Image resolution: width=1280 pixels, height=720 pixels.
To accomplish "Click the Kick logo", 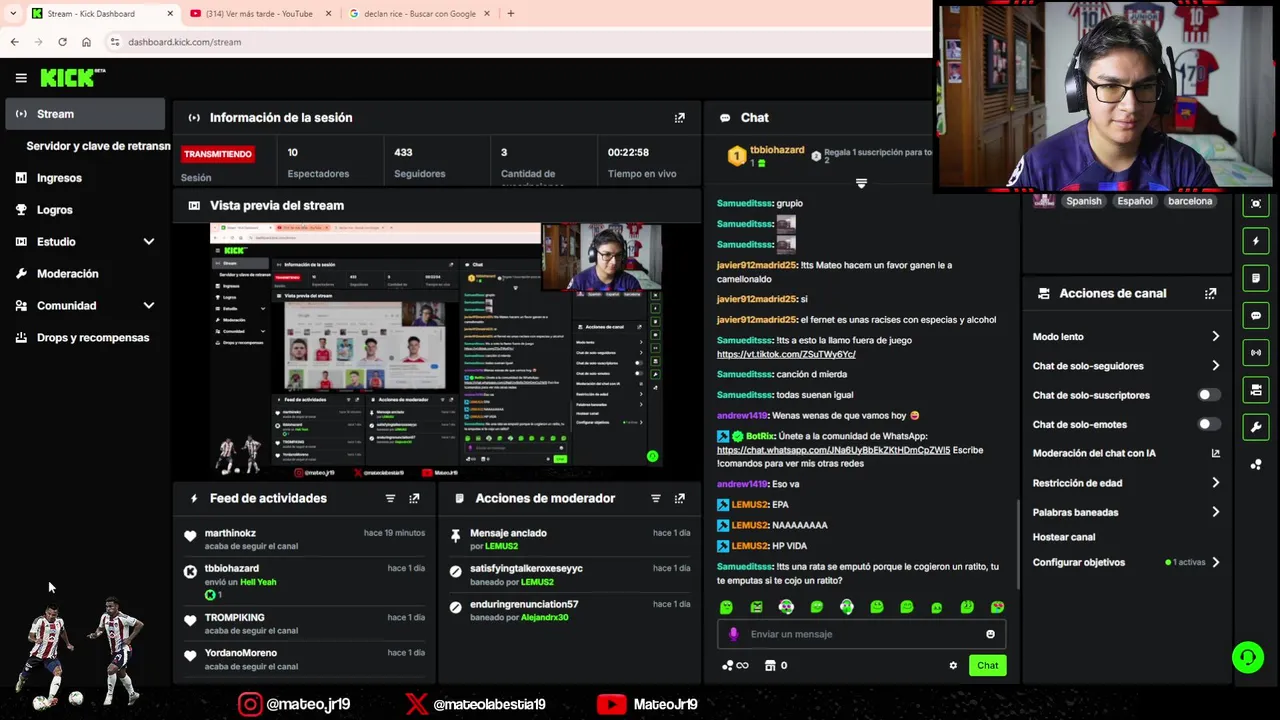I will (72, 77).
